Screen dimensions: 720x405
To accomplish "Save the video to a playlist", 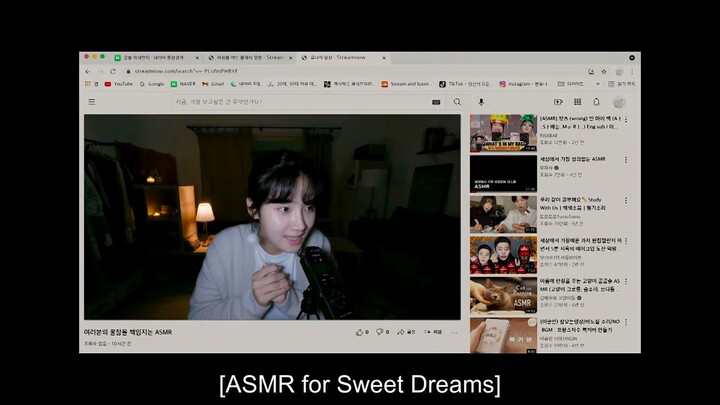I will [433, 332].
